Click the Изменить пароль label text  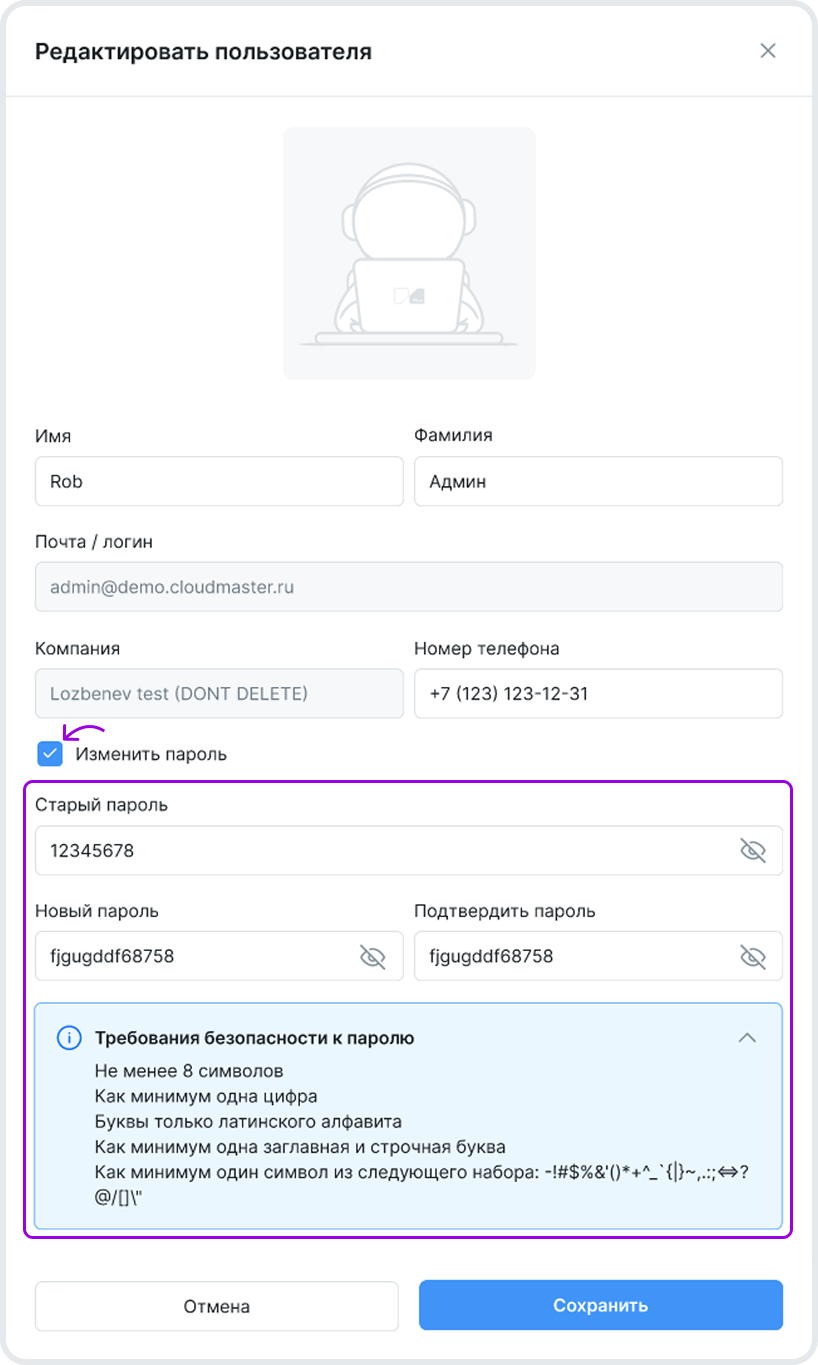(x=151, y=754)
